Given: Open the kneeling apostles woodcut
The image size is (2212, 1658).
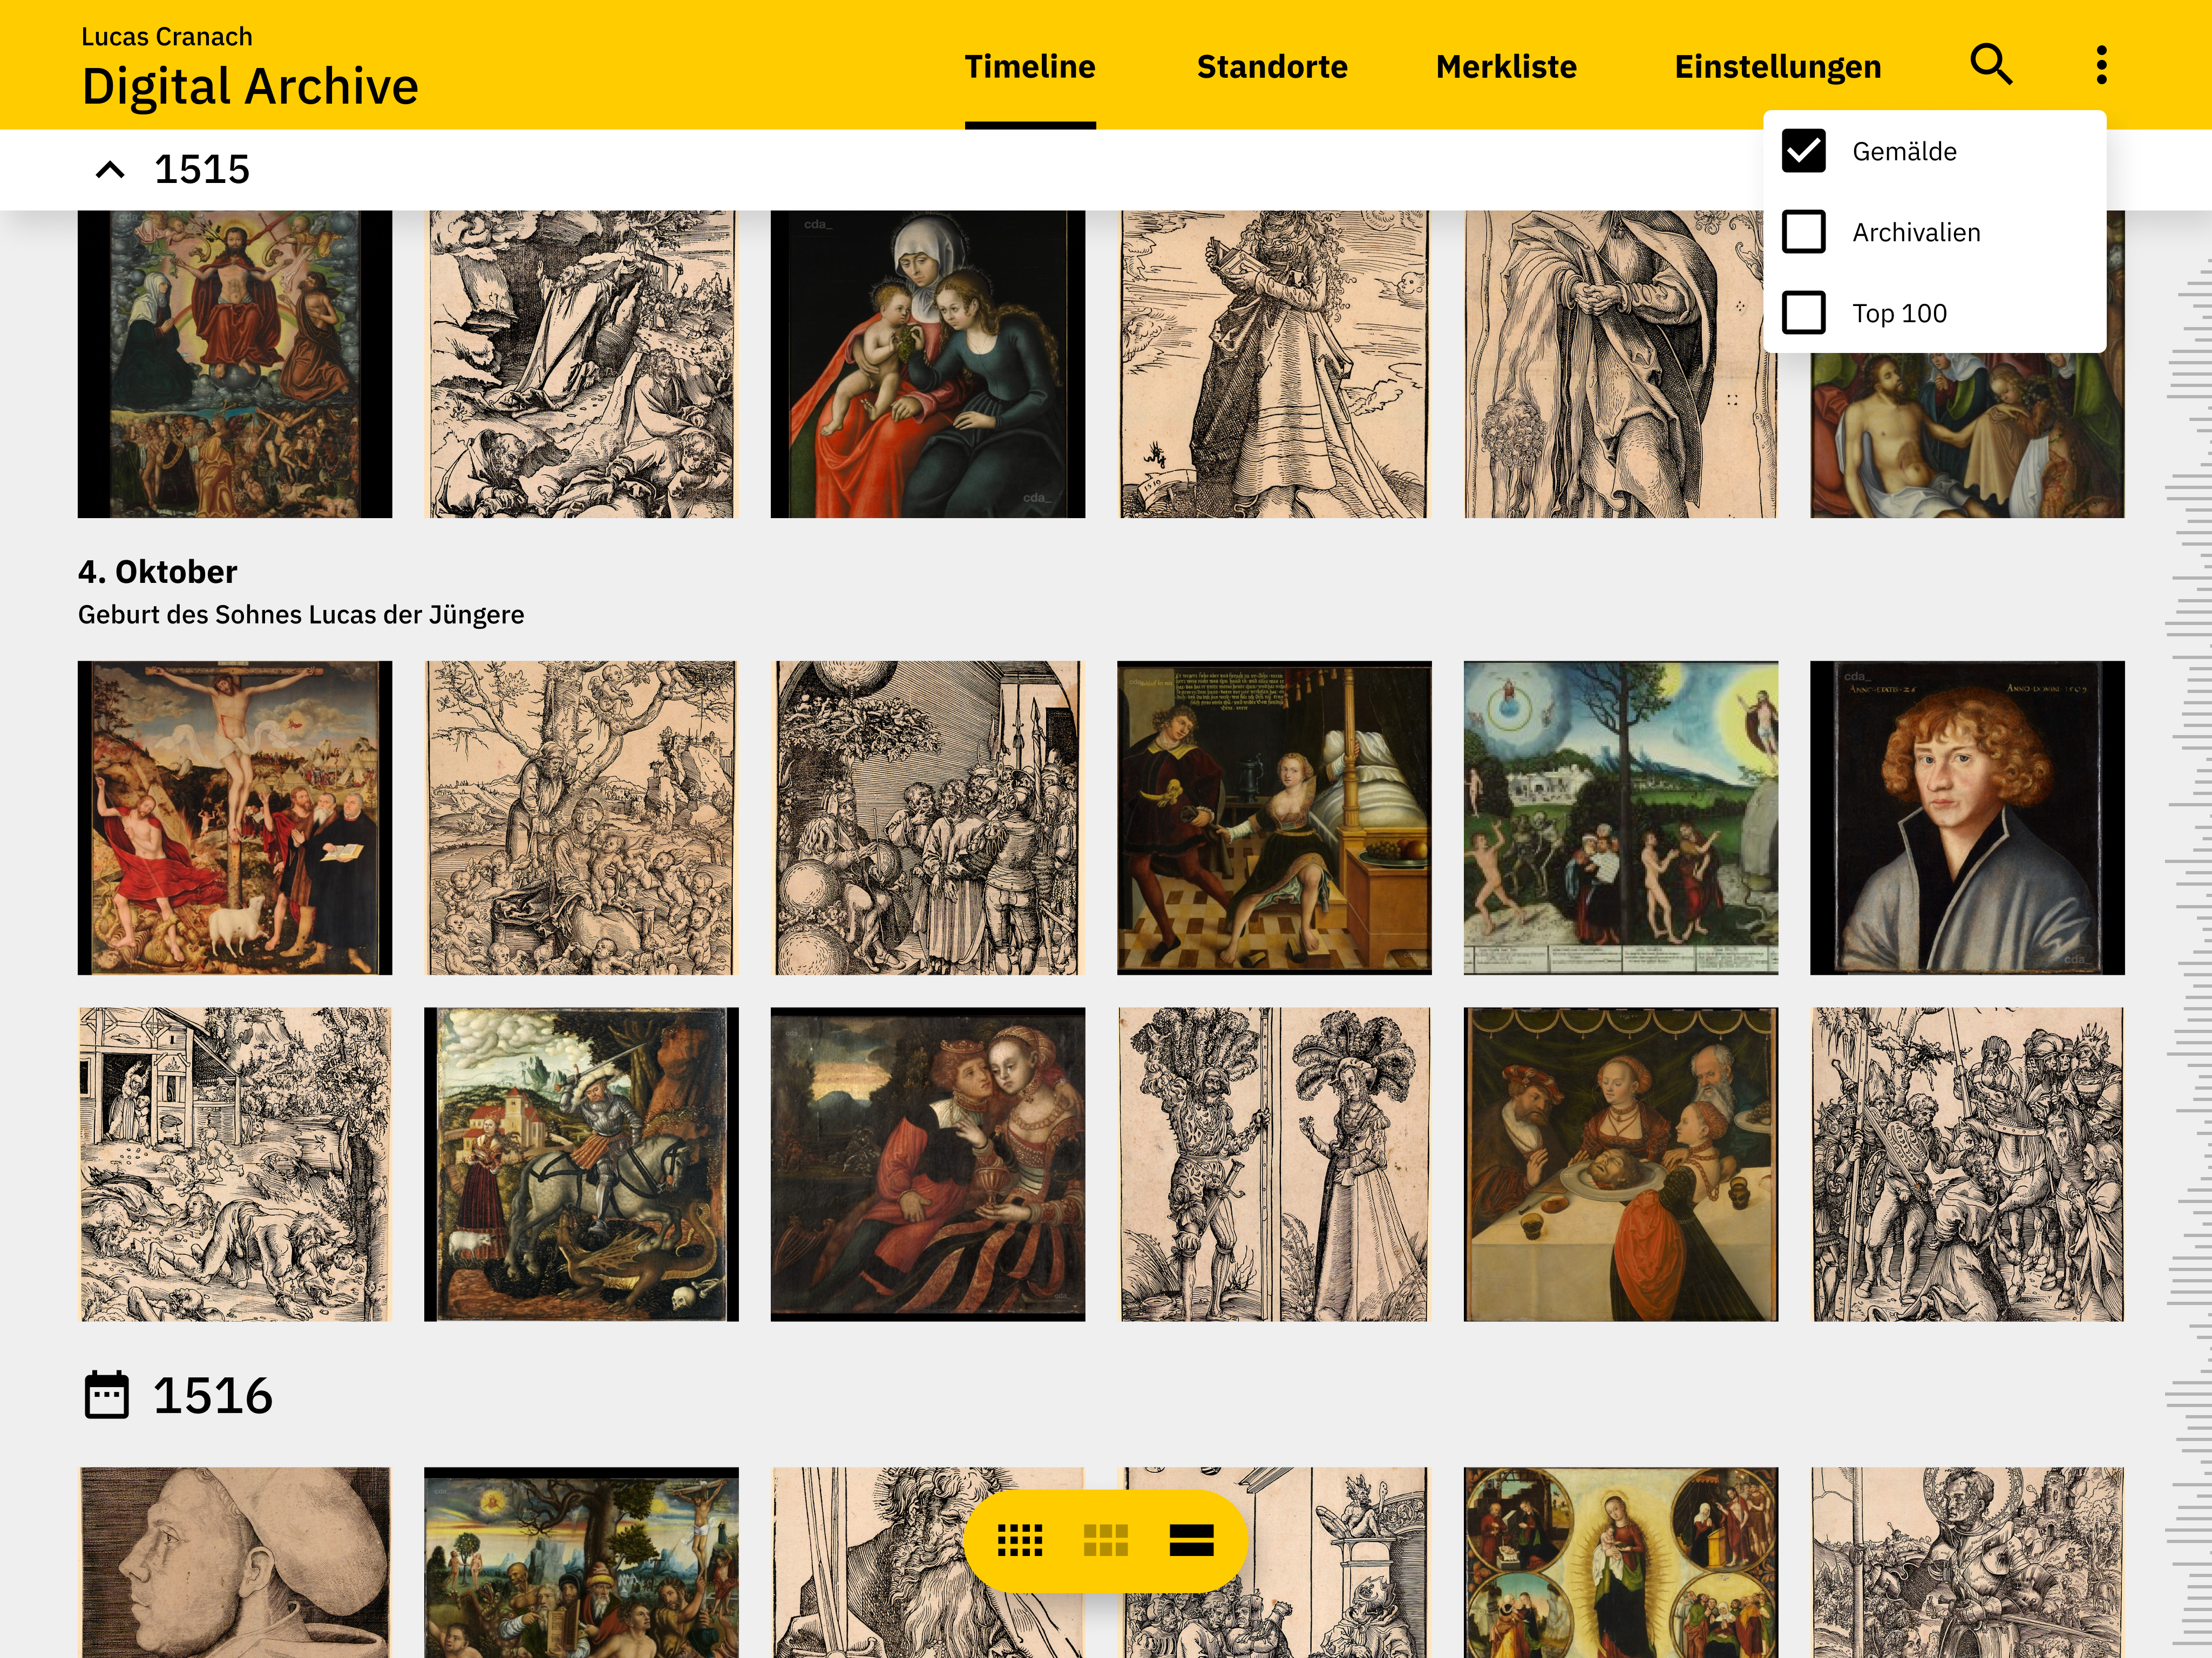Looking at the screenshot, I should [581, 364].
